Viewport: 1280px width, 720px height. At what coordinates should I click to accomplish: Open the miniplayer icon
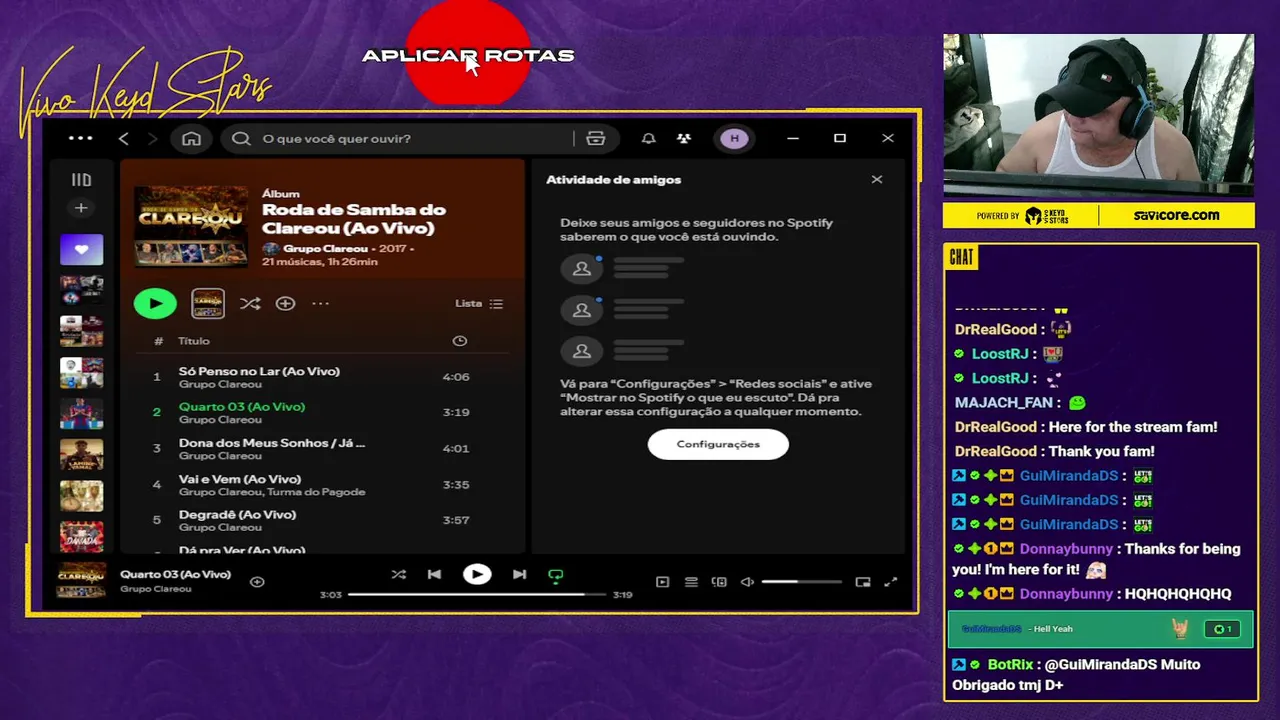click(x=863, y=582)
